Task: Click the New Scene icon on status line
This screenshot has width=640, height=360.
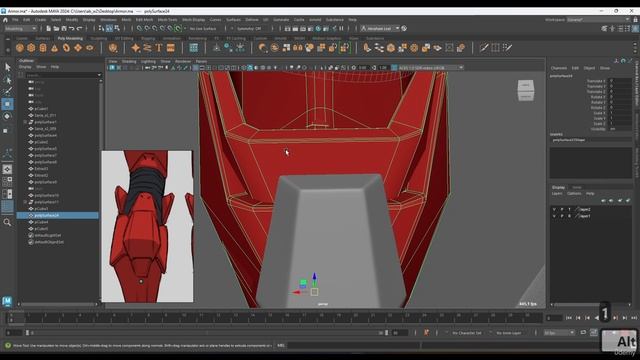Action: (48, 29)
